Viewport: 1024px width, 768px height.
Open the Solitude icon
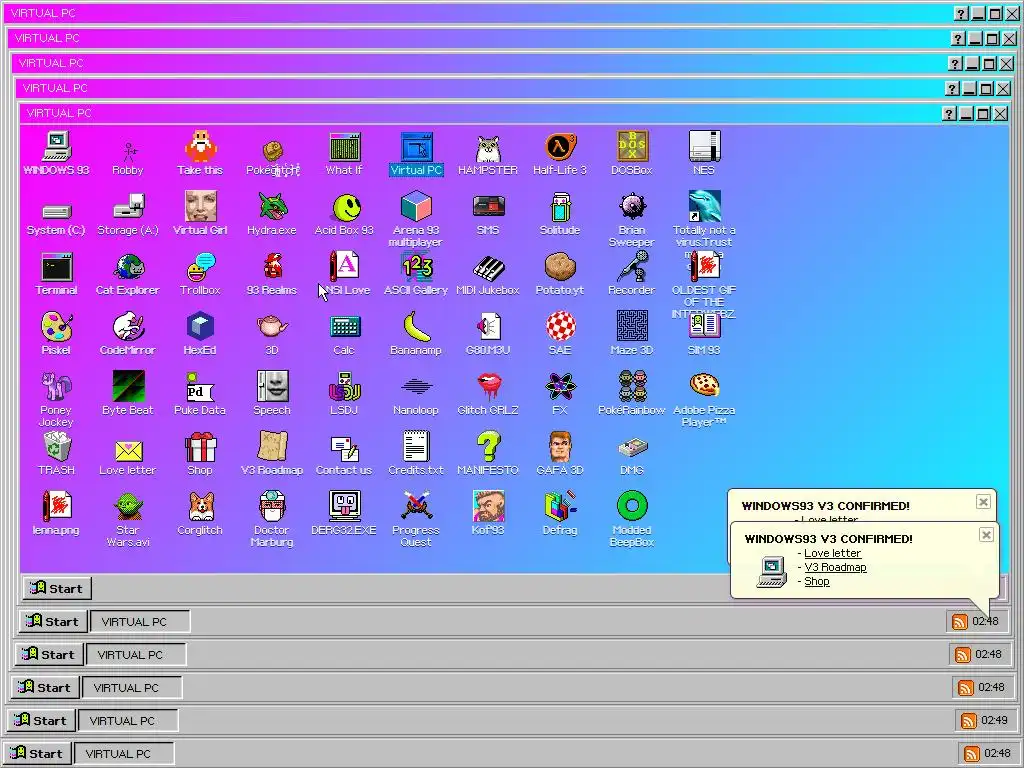click(560, 214)
